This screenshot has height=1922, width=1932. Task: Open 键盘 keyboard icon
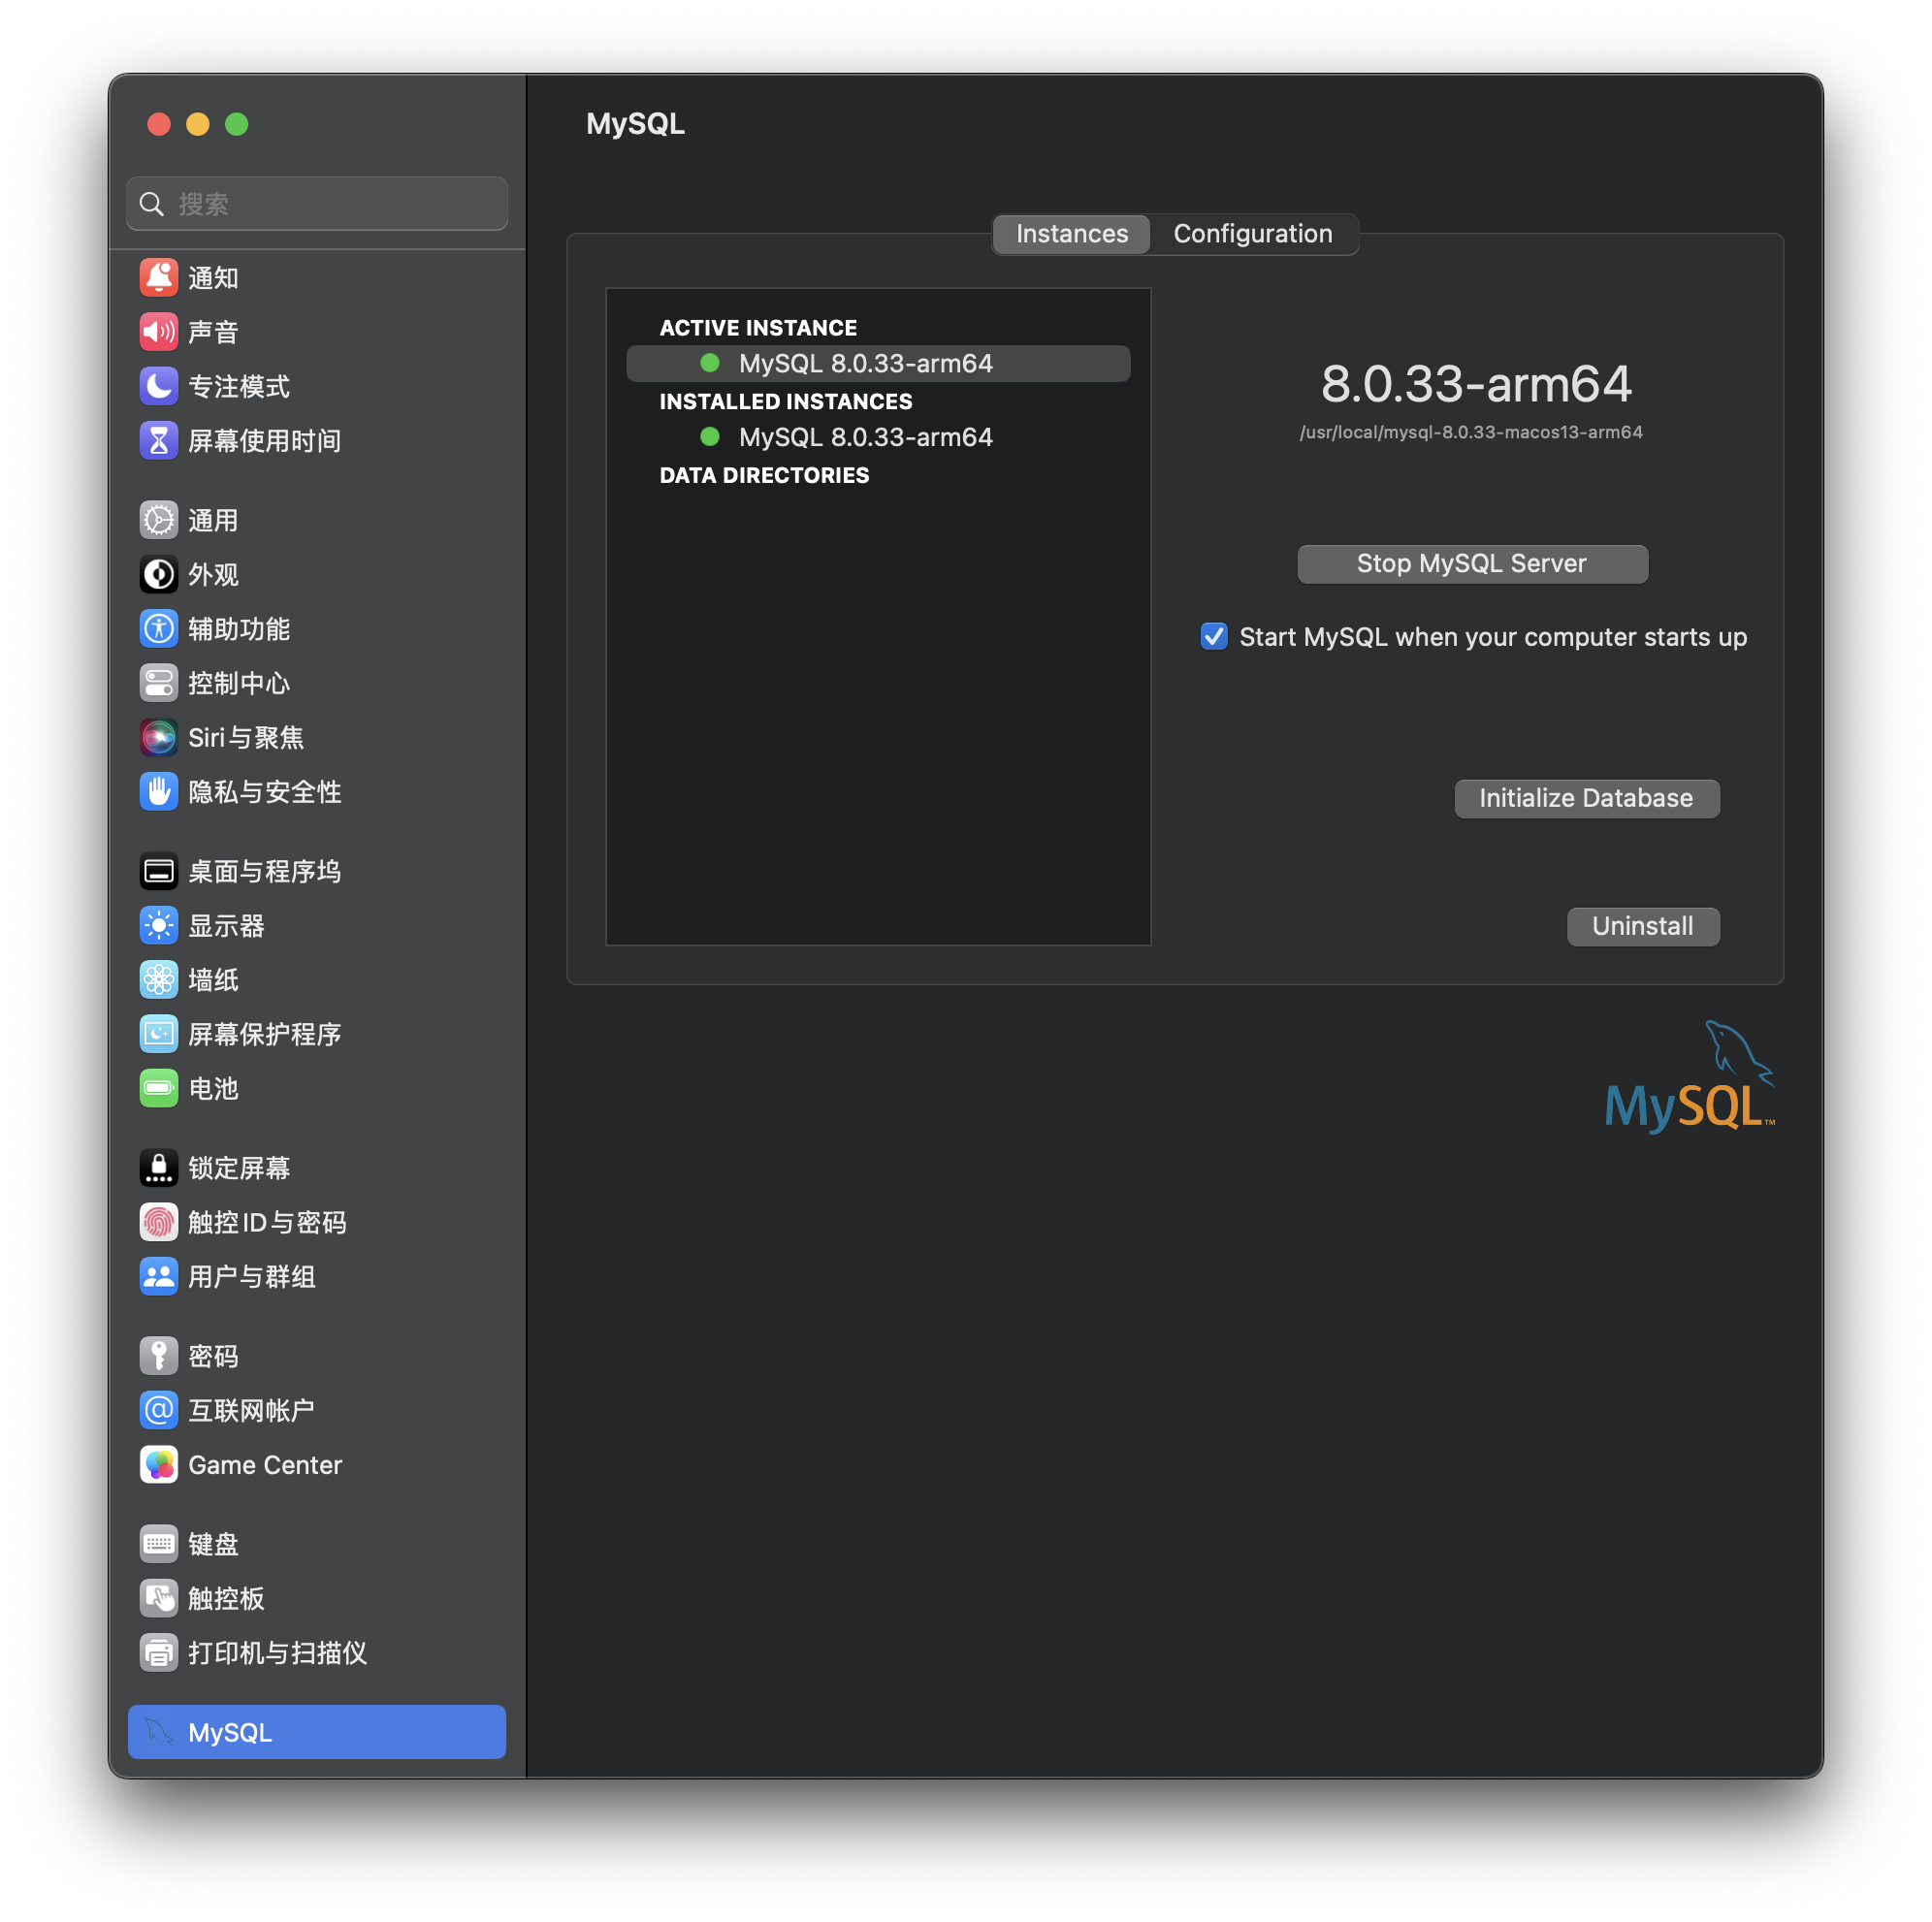158,1544
